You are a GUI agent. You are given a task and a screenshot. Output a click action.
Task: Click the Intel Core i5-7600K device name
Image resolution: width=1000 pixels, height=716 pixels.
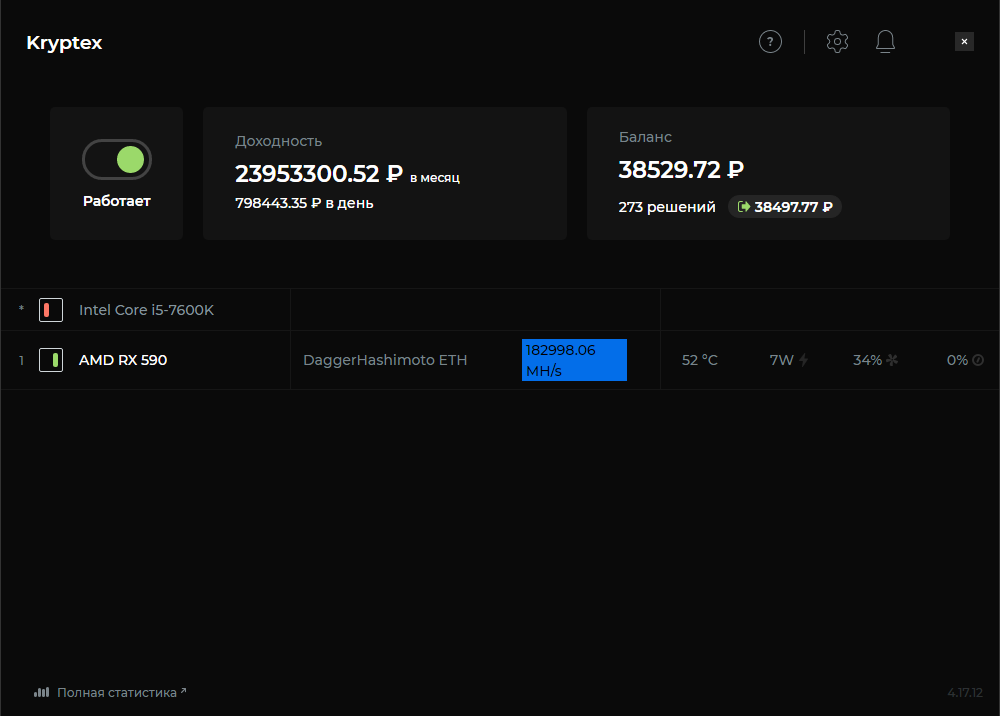click(x=146, y=310)
